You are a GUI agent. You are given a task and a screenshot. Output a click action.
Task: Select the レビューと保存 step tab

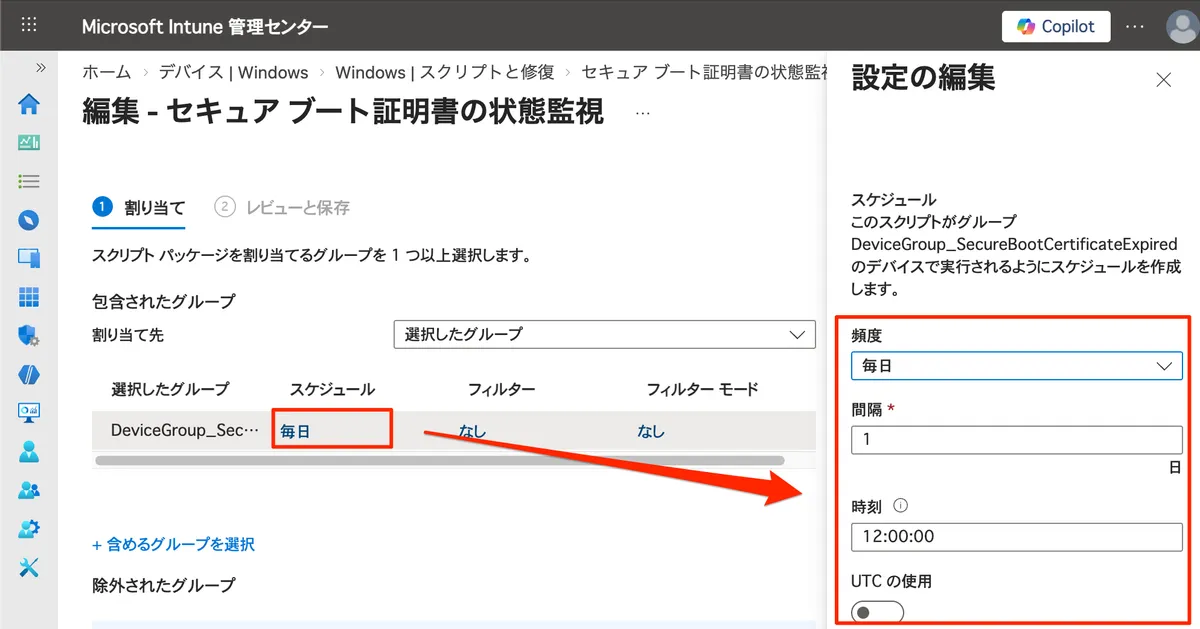tap(283, 207)
